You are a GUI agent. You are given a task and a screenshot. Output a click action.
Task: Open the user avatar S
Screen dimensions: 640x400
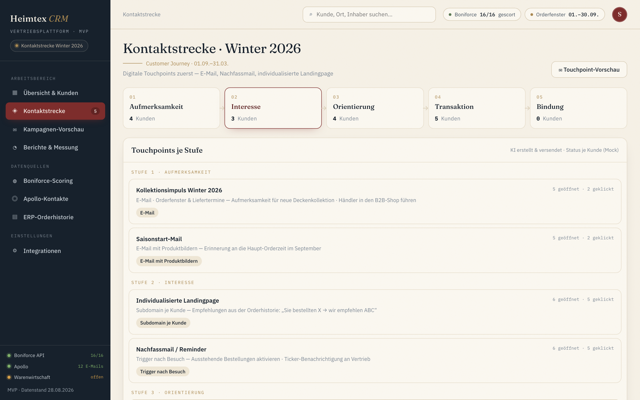tap(619, 14)
